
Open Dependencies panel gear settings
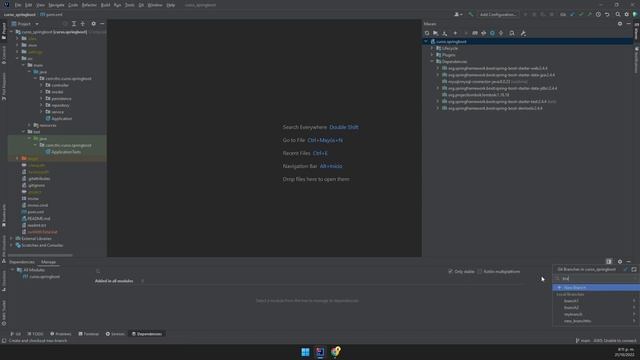(620, 262)
